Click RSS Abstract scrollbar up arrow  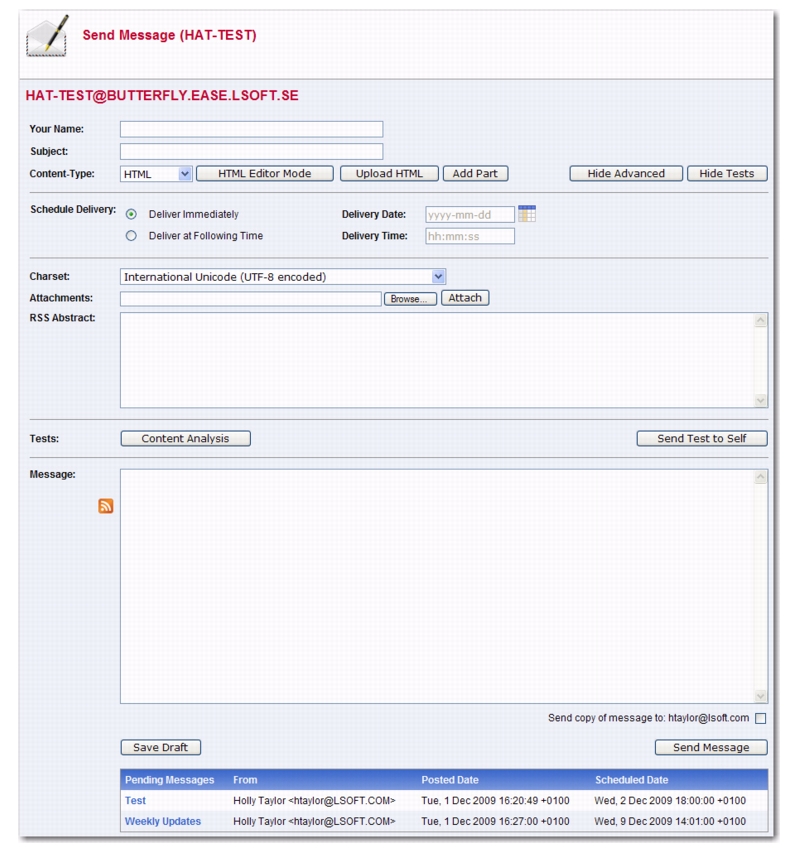tap(761, 321)
